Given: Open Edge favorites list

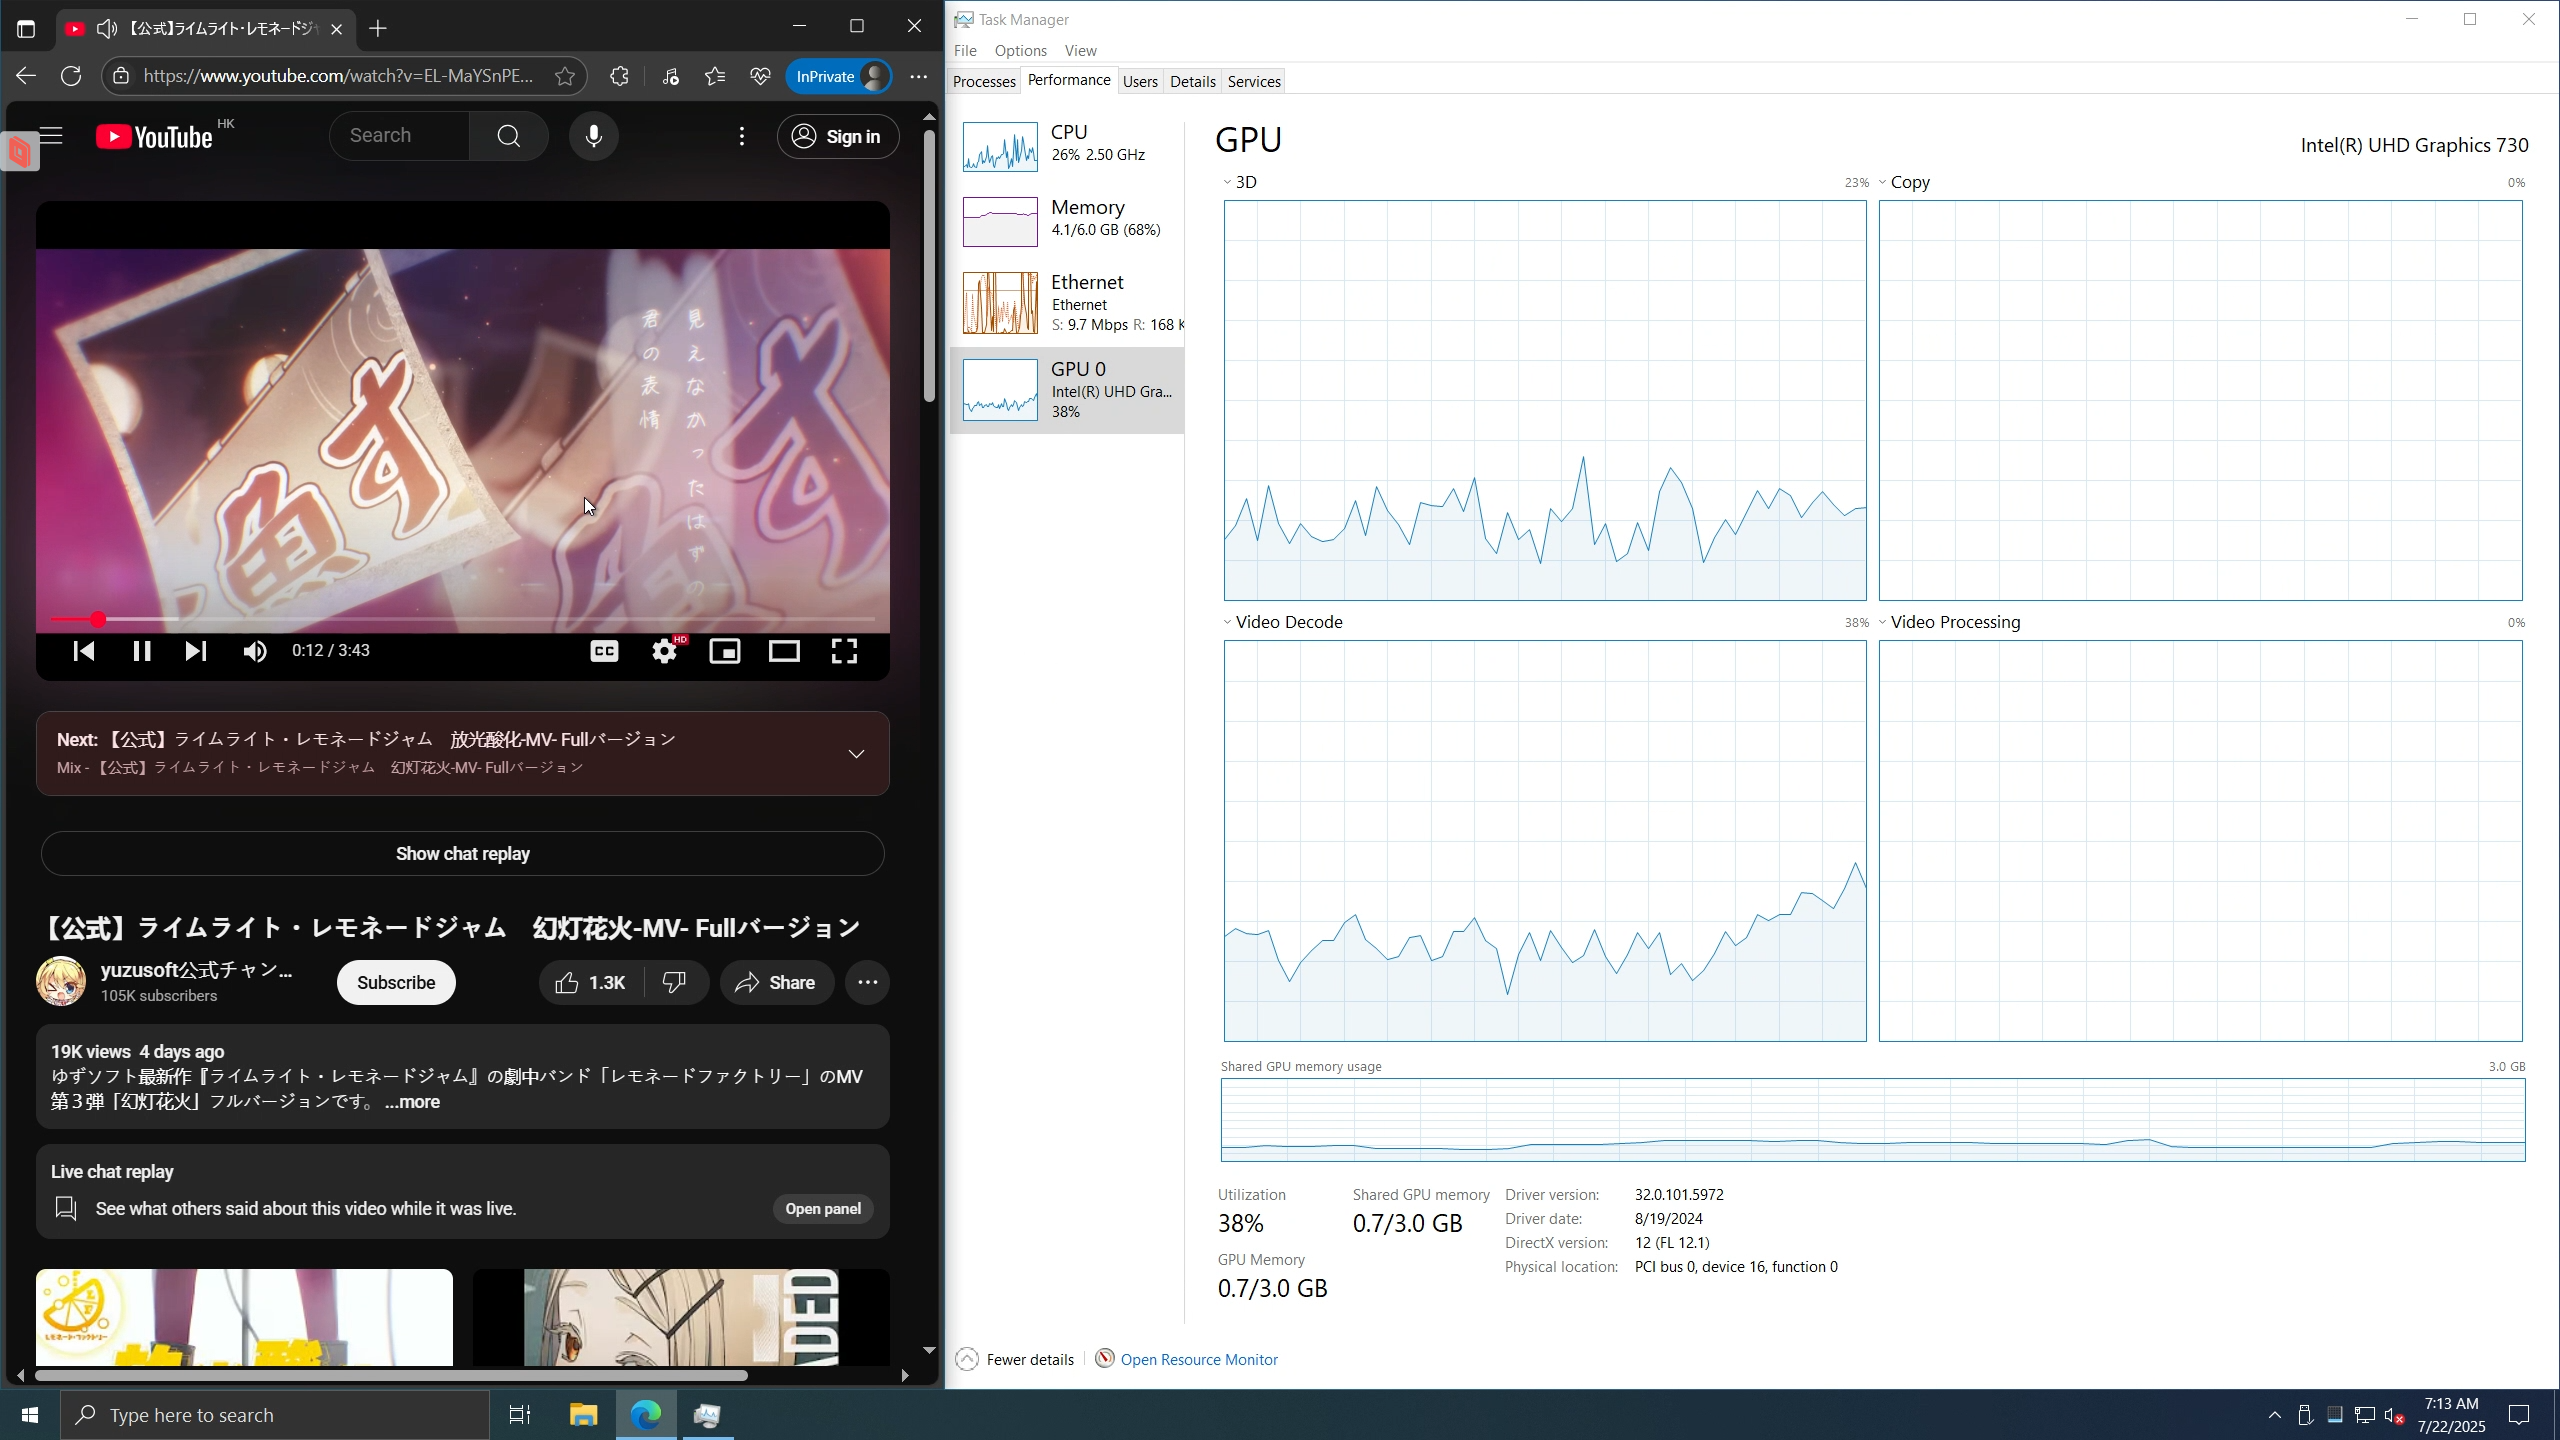Looking at the screenshot, I should pyautogui.click(x=715, y=76).
